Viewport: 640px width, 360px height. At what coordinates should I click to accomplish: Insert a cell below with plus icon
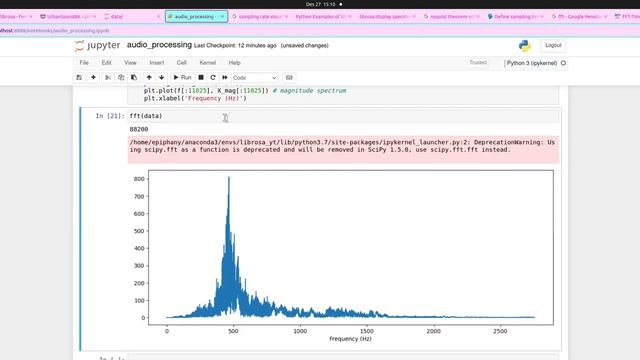pos(93,78)
